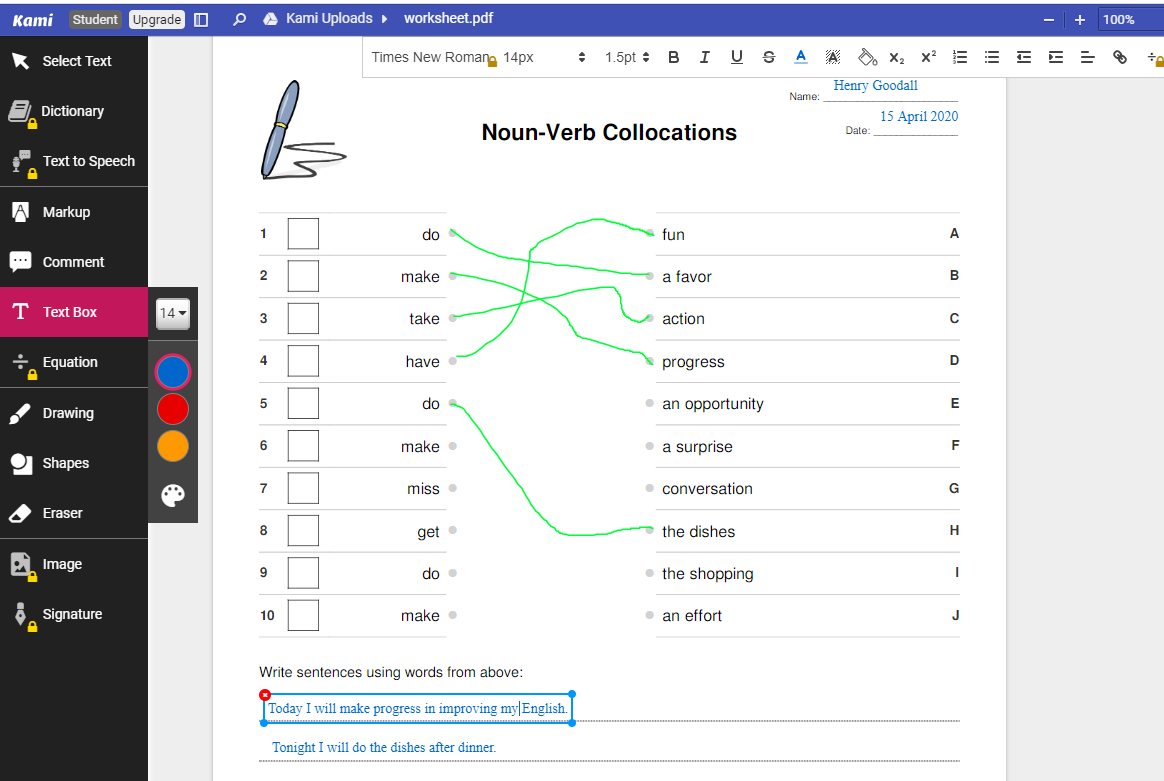Toggle italic formatting

click(704, 57)
